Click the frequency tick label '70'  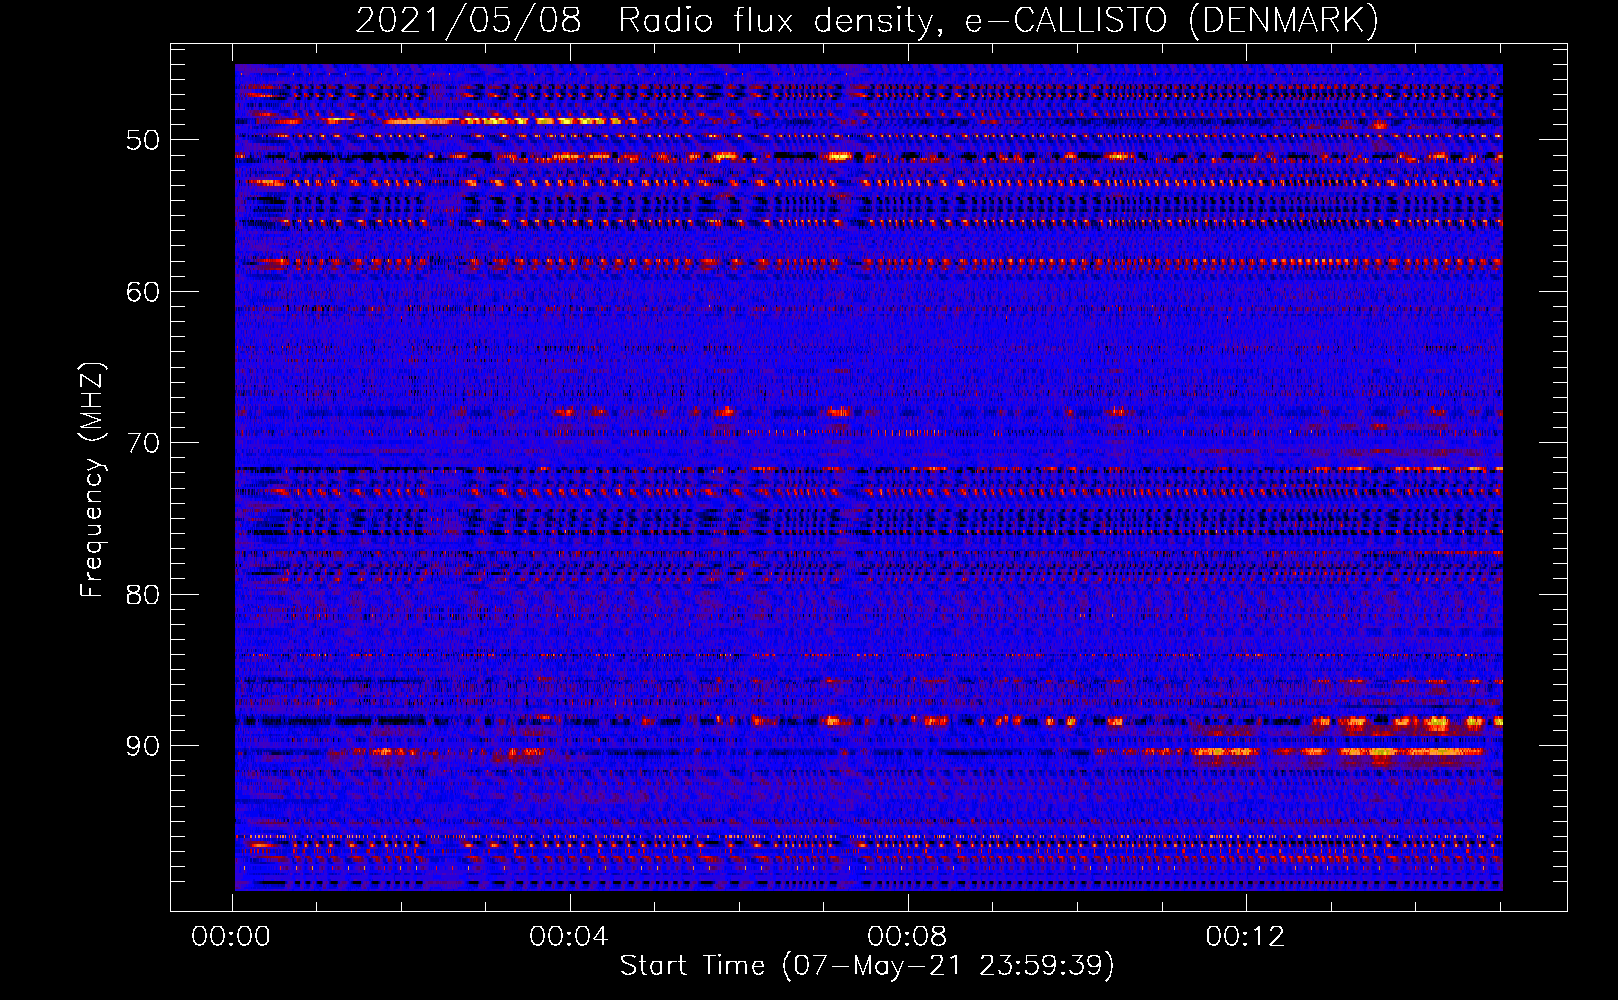(x=143, y=443)
